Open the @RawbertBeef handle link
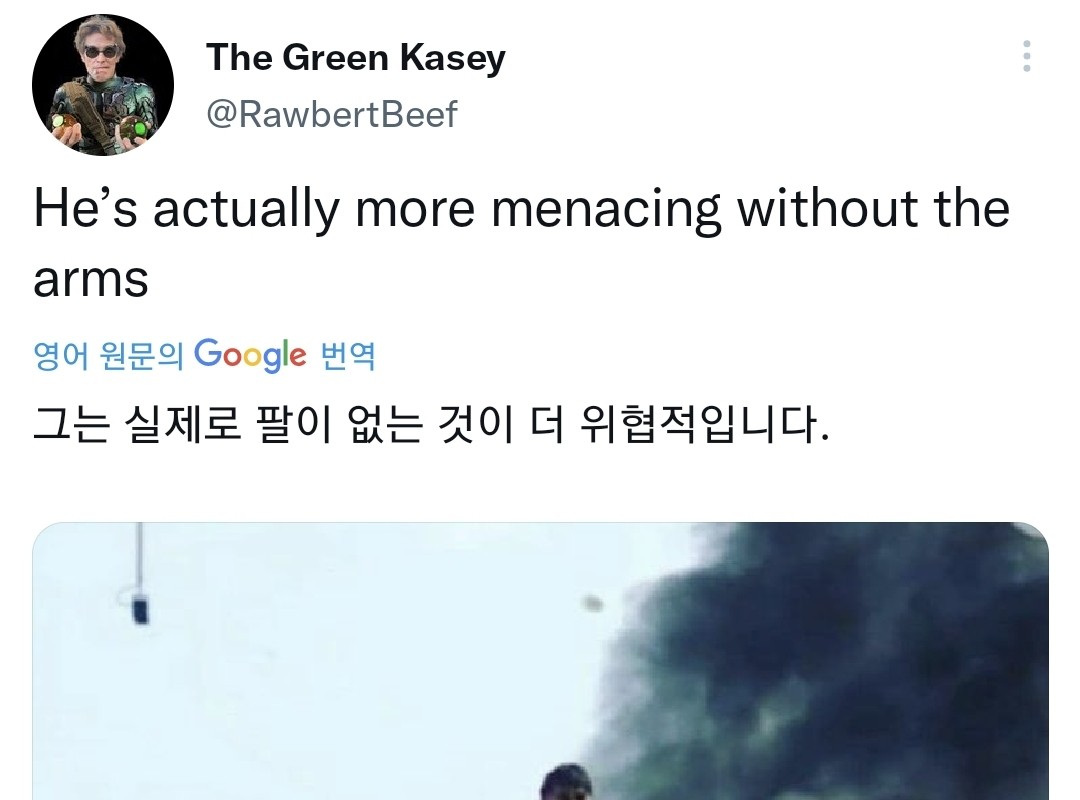Screen dimensions: 1080x800 click(x=331, y=114)
